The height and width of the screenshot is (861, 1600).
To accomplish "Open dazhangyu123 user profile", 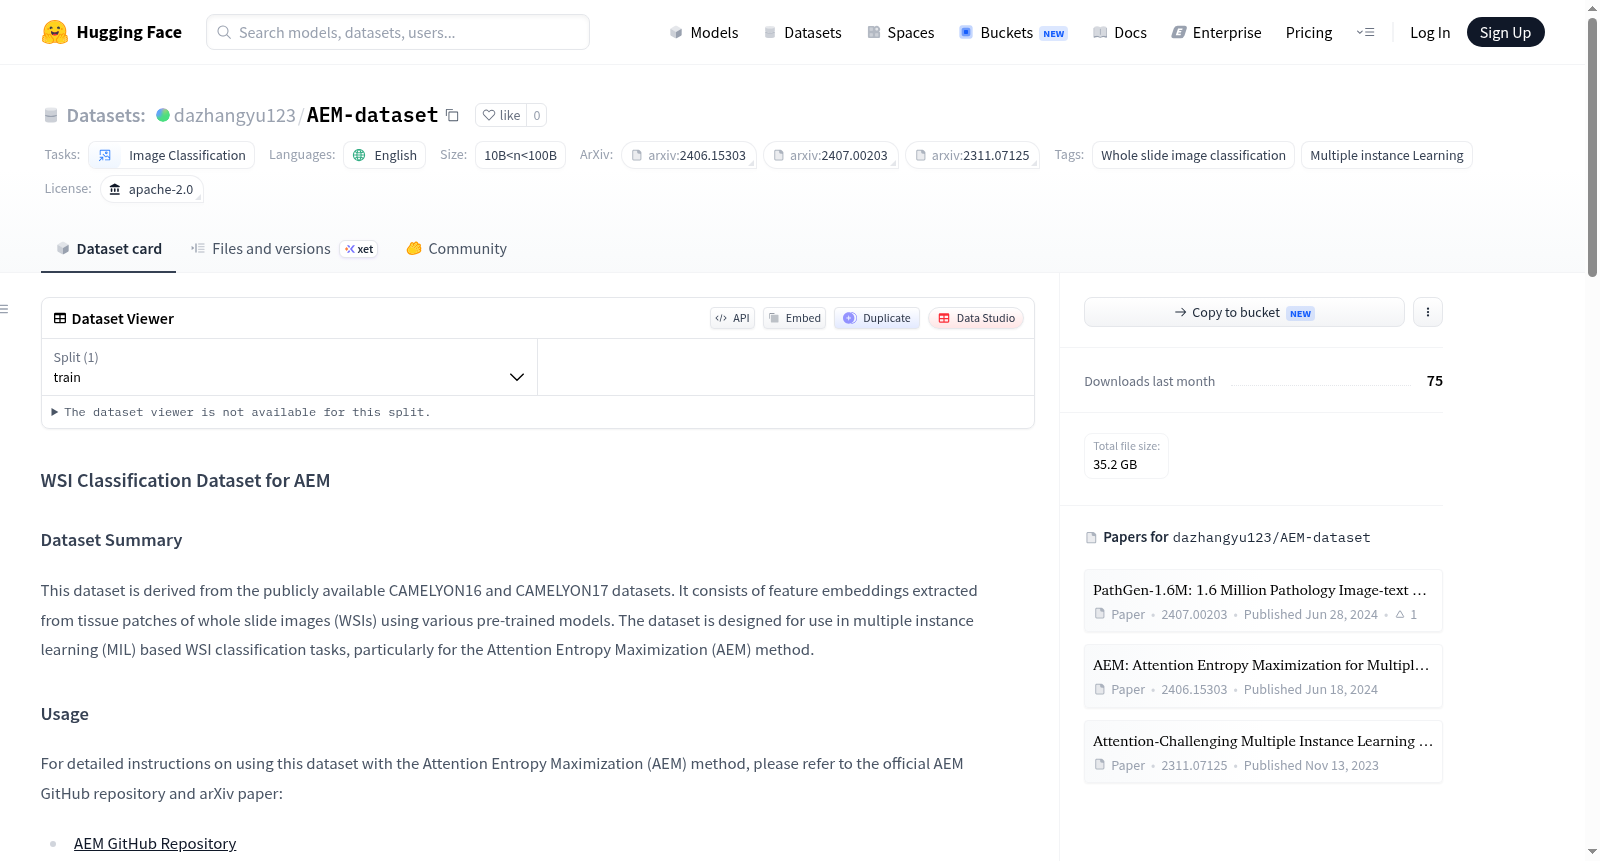I will click(x=234, y=115).
